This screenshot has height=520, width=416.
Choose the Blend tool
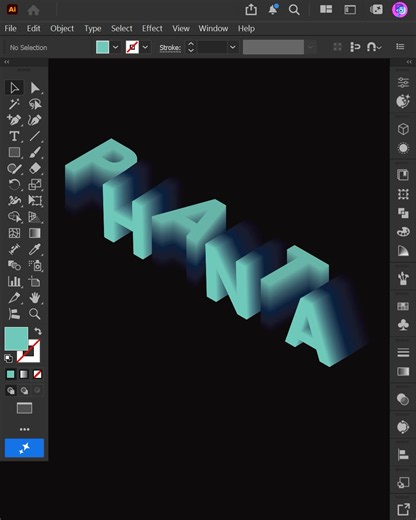[x=14, y=265]
